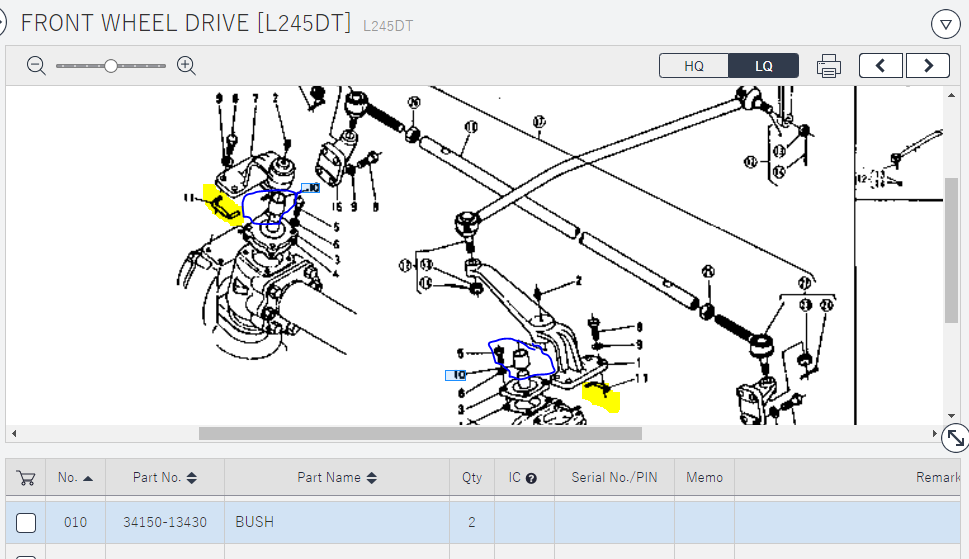Select the LQ quality option
This screenshot has height=559, width=969.
tap(764, 66)
